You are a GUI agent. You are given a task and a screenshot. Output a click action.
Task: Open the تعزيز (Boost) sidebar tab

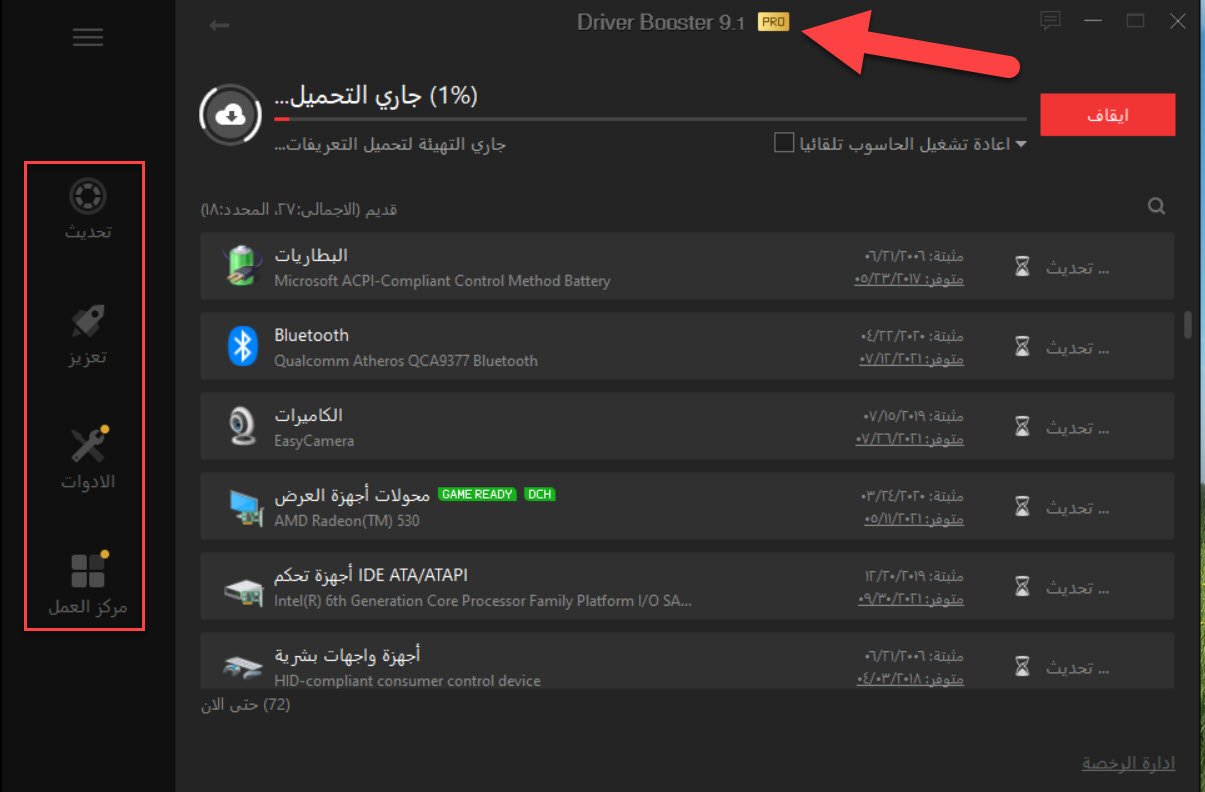pos(88,335)
